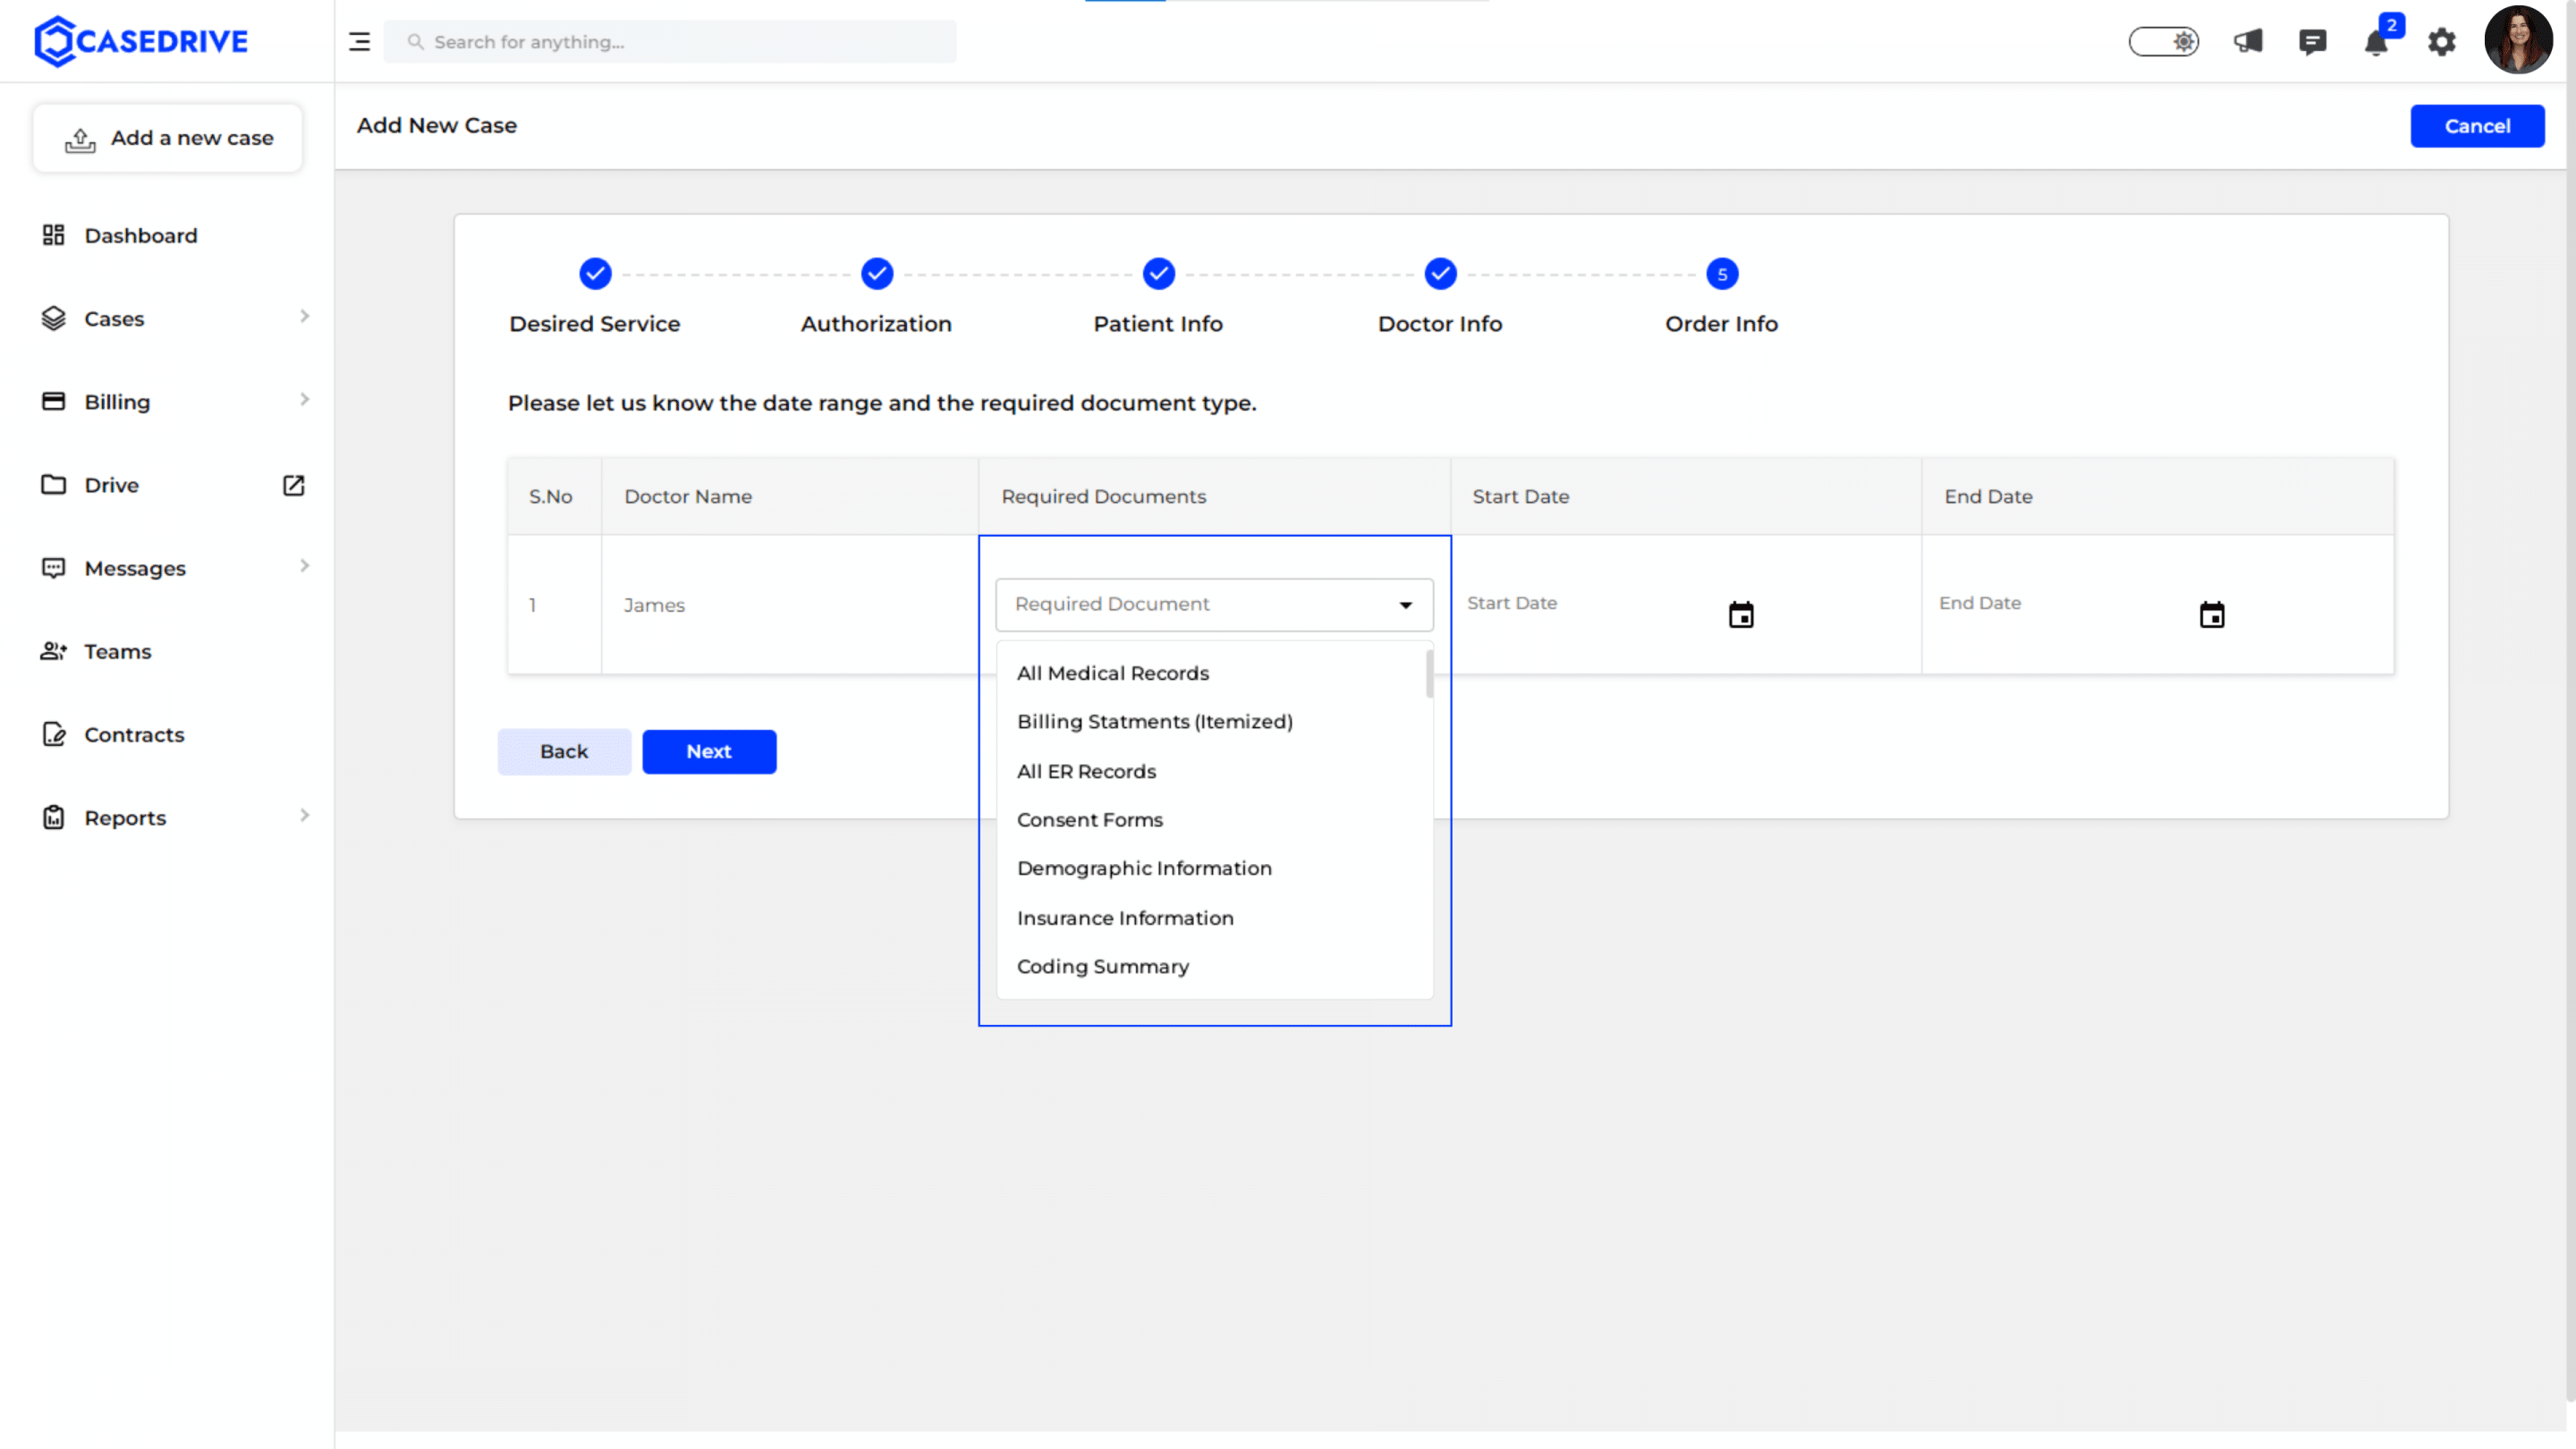The height and width of the screenshot is (1449, 2576).
Task: Select Billing Statments (Itemized) option
Action: tap(1212, 722)
